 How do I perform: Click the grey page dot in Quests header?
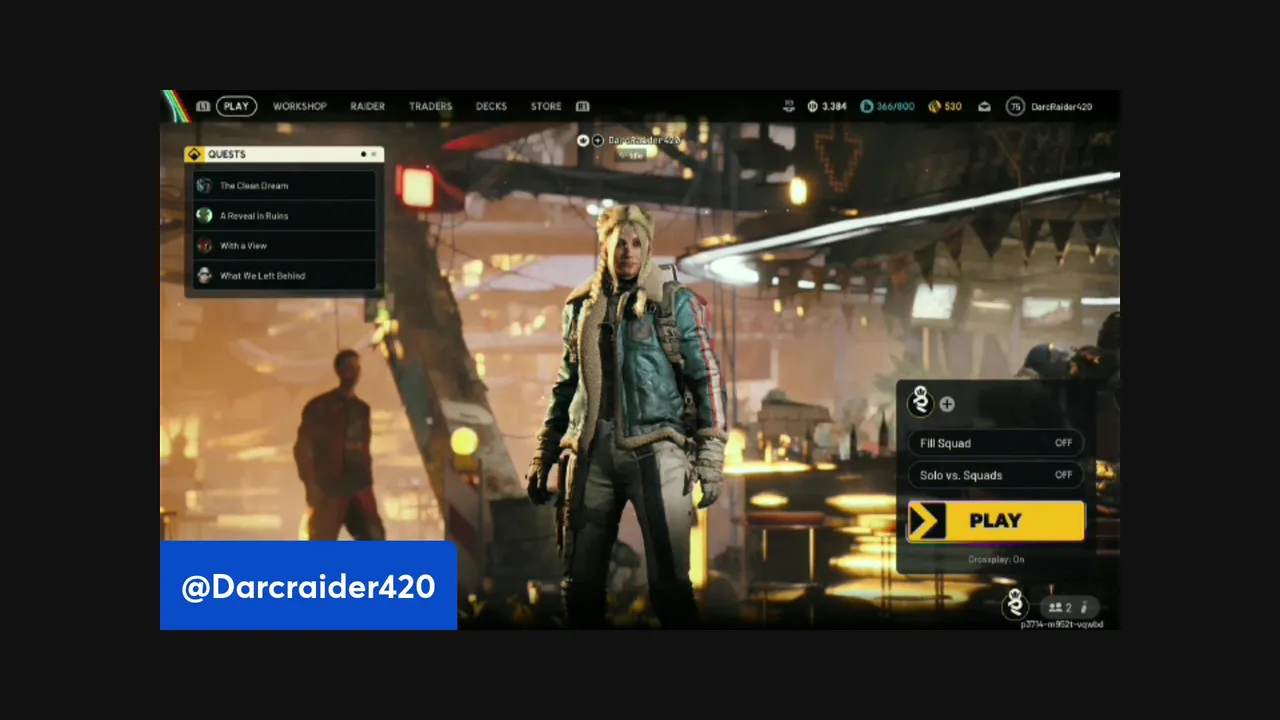(x=374, y=154)
